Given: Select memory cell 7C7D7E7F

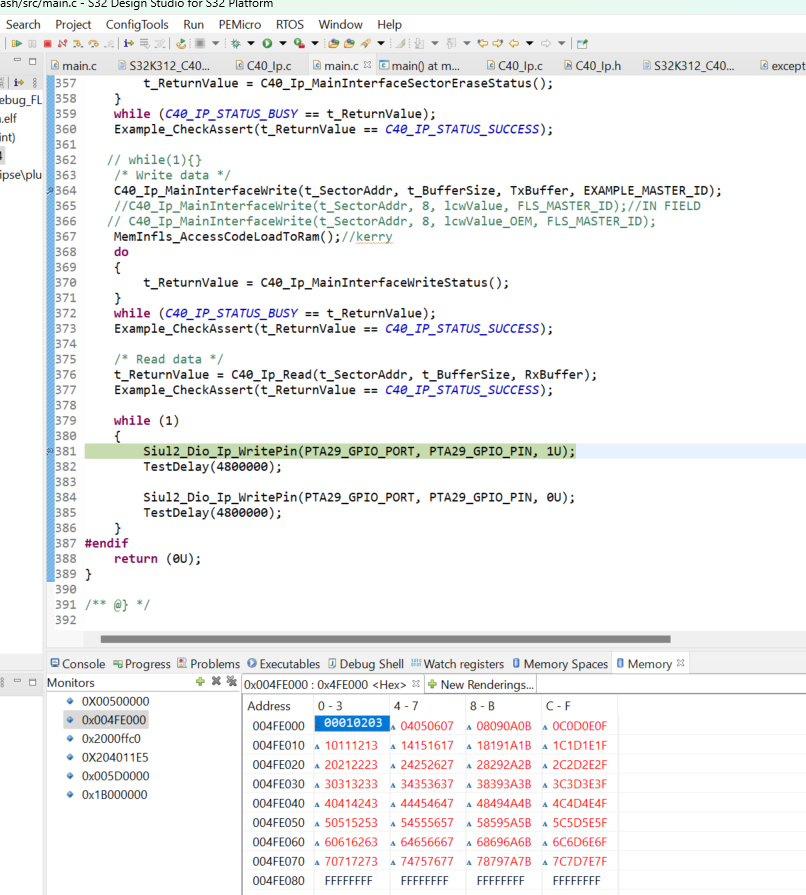Looking at the screenshot, I should (x=579, y=861).
